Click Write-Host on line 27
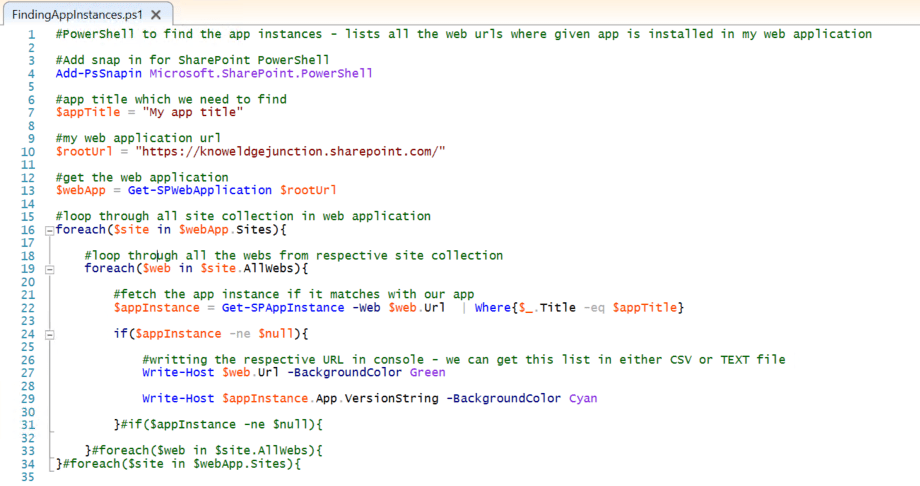This screenshot has height=486, width=920. click(178, 372)
